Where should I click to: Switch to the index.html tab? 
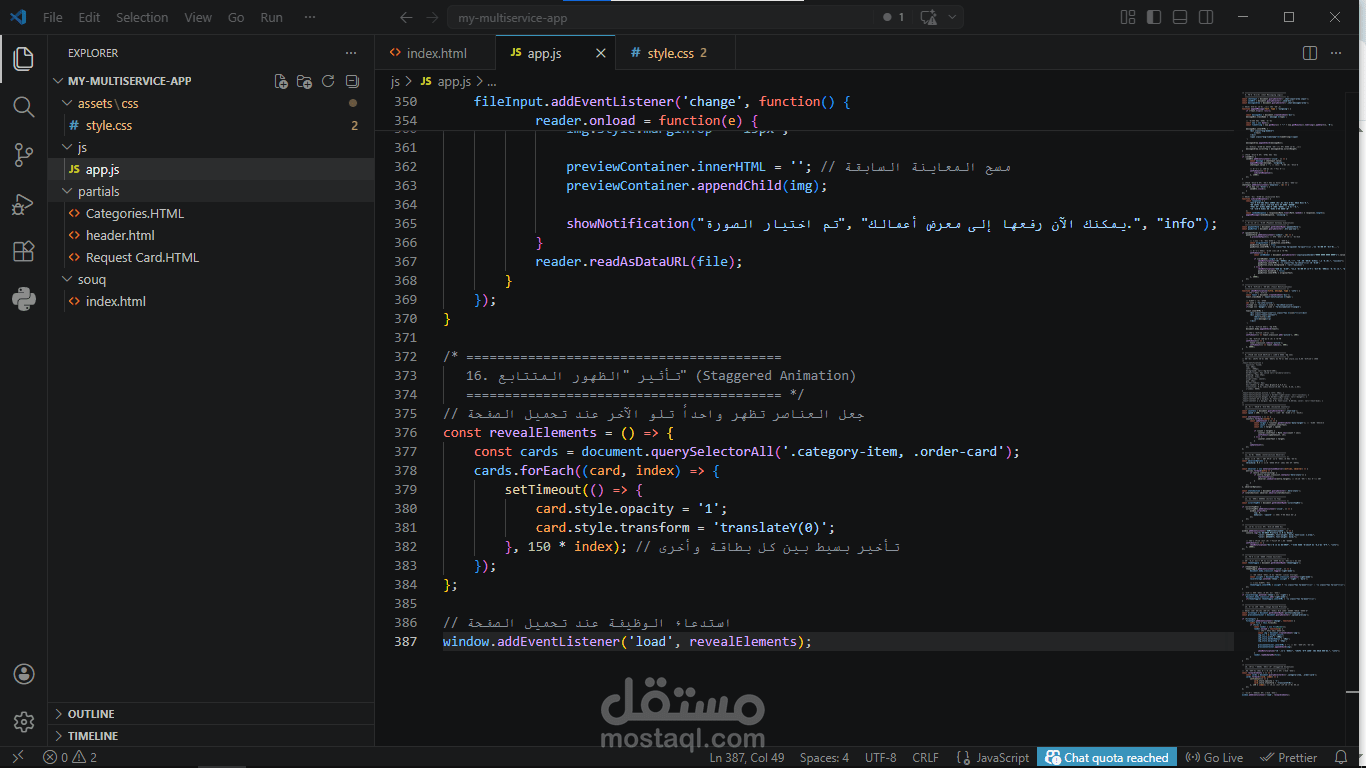pos(436,53)
